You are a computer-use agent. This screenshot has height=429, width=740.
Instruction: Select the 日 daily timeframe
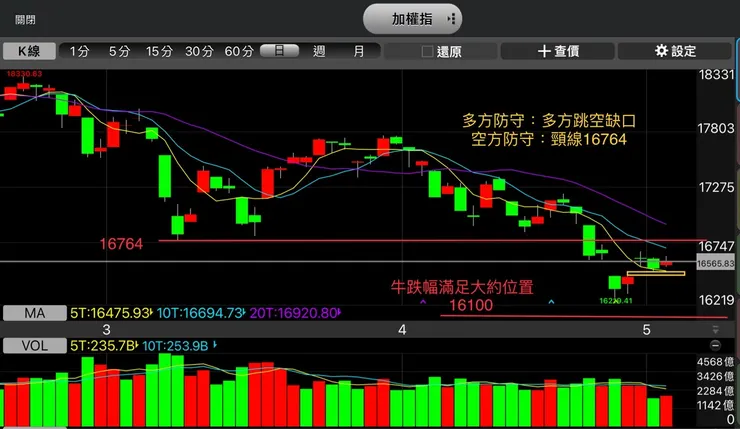click(279, 50)
